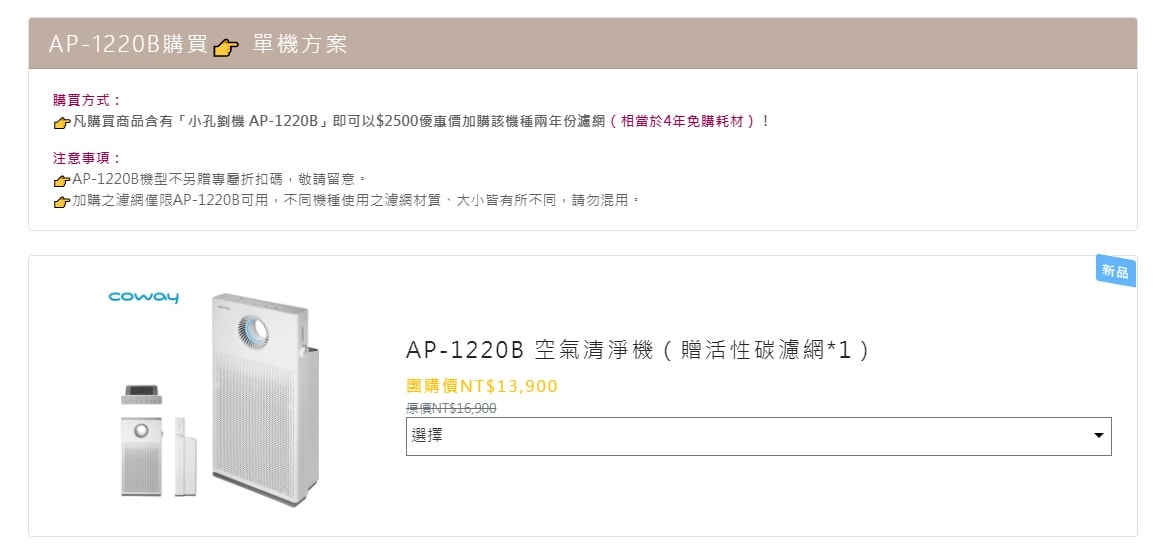
Task: Click hand icon before 加購之濾網 note
Action: click(62, 201)
